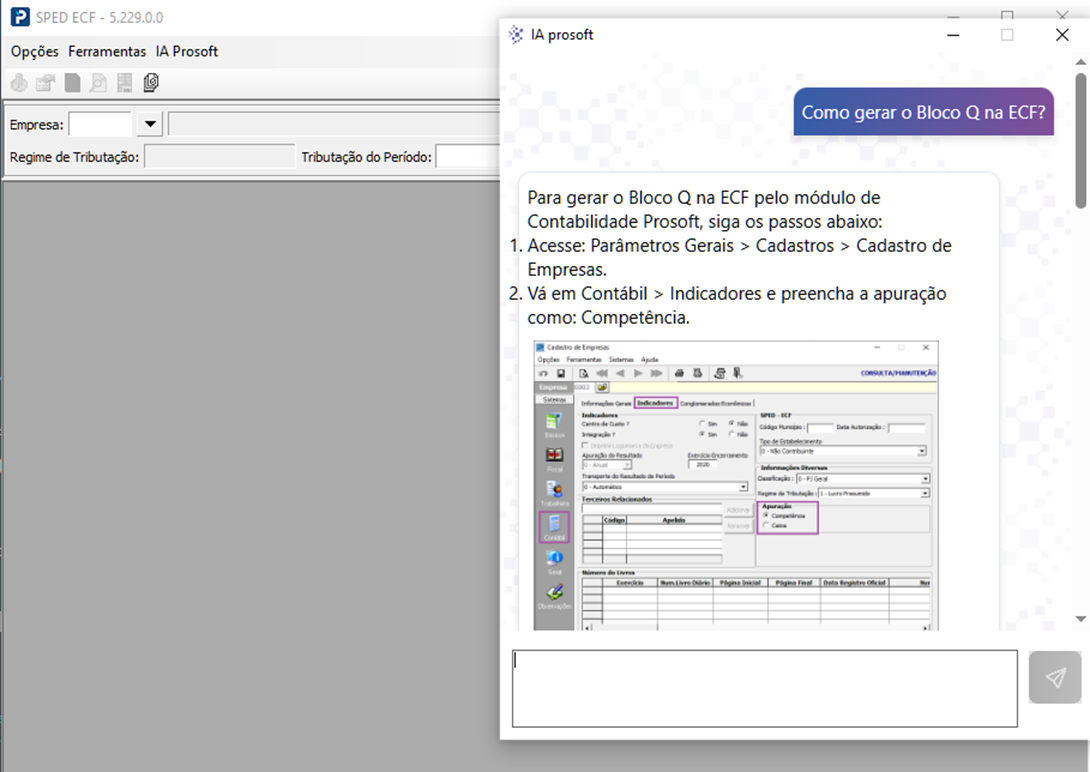Viewport: 1090px width, 772px height.
Task: Click the box-with-arrow export icon in SPED ECF toolbar
Action: (x=45, y=83)
